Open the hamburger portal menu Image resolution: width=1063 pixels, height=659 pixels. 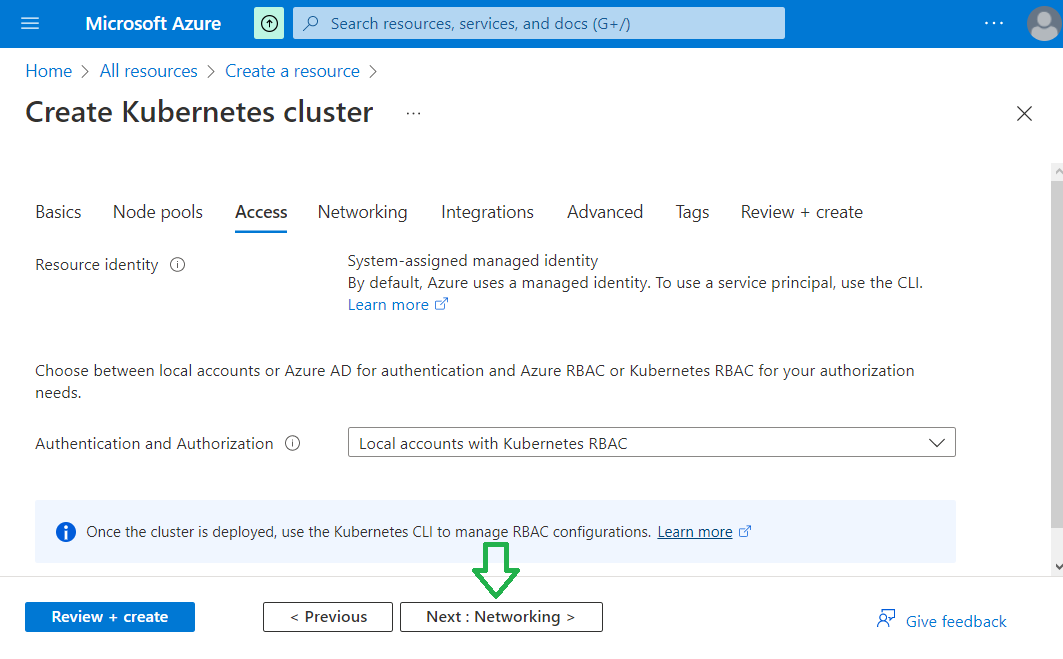click(30, 24)
